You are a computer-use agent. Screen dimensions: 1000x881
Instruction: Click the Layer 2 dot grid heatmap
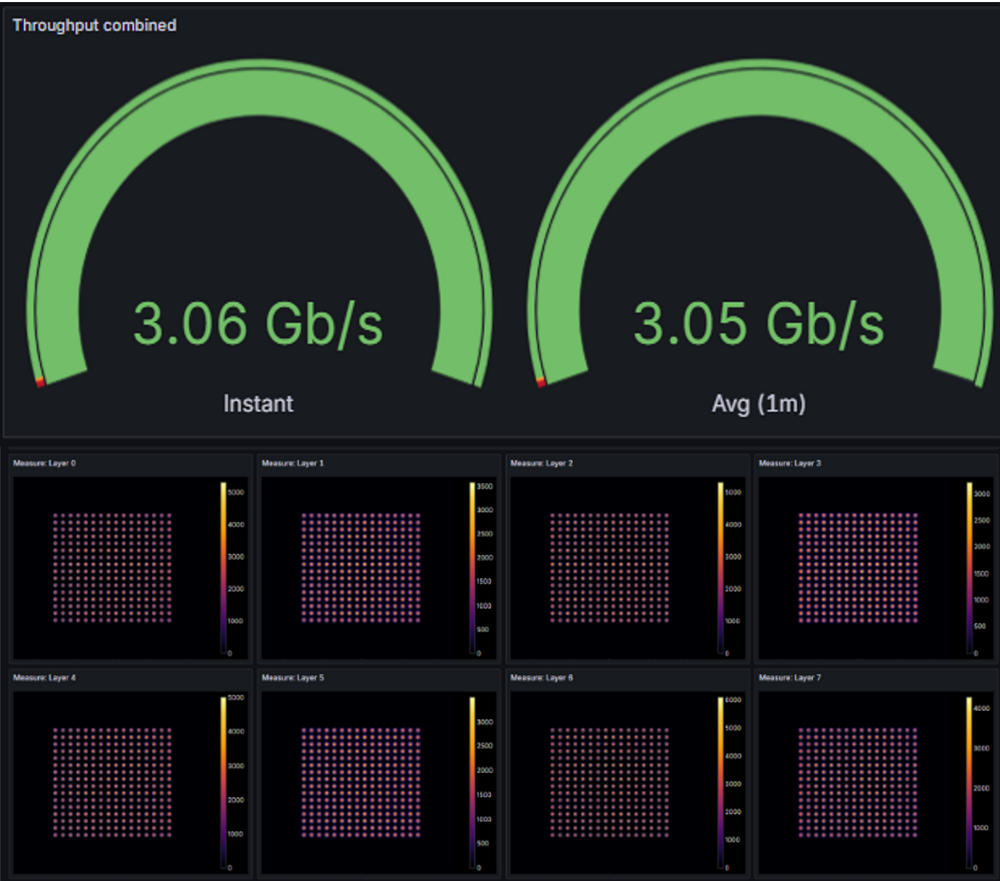pos(609,568)
